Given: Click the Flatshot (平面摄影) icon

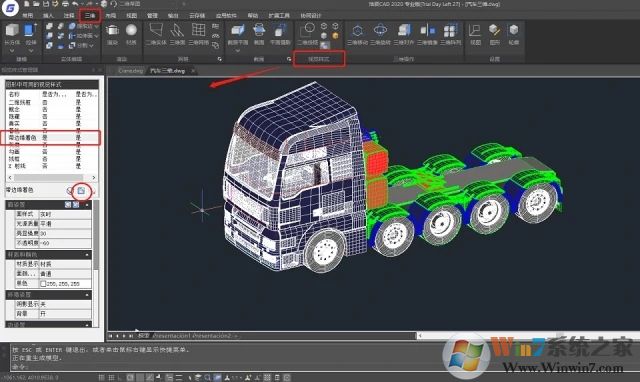Looking at the screenshot, I should click(x=280, y=31).
